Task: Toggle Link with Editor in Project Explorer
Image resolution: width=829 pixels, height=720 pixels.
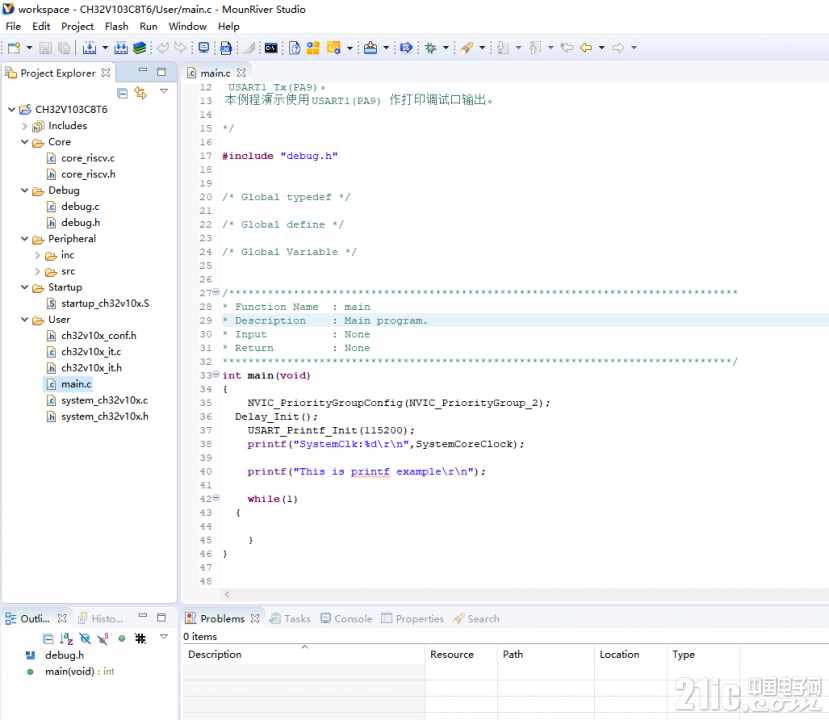Action: coord(141,93)
